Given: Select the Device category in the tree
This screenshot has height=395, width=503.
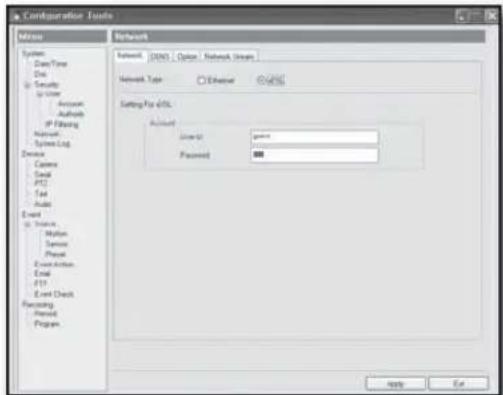Looking at the screenshot, I should (33, 154).
